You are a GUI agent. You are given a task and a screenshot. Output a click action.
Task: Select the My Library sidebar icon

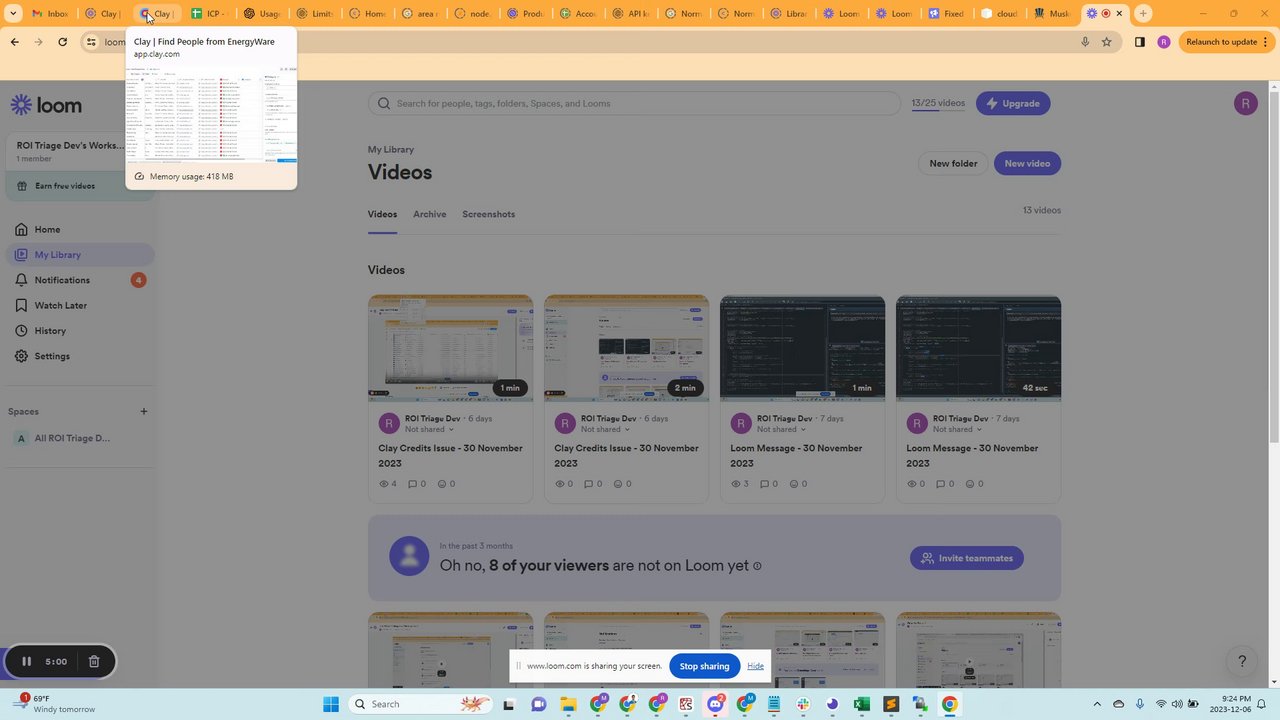22,255
